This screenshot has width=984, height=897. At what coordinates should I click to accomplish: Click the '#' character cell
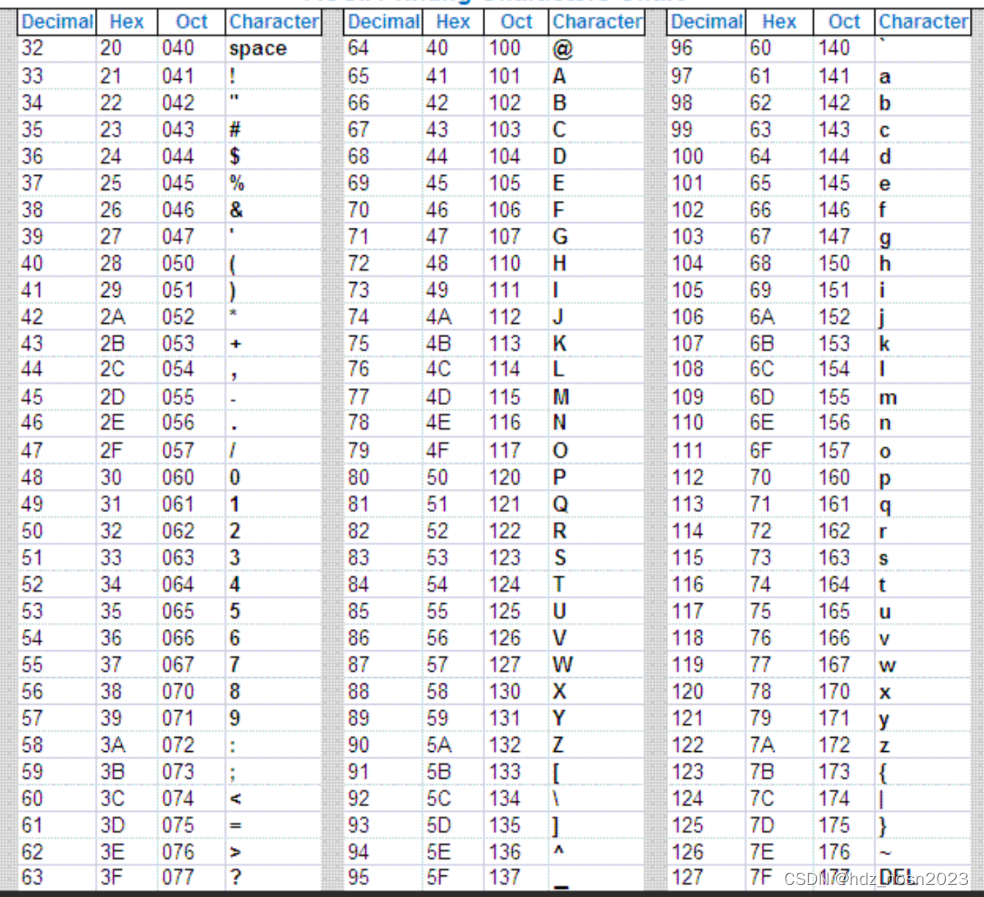click(x=273, y=129)
